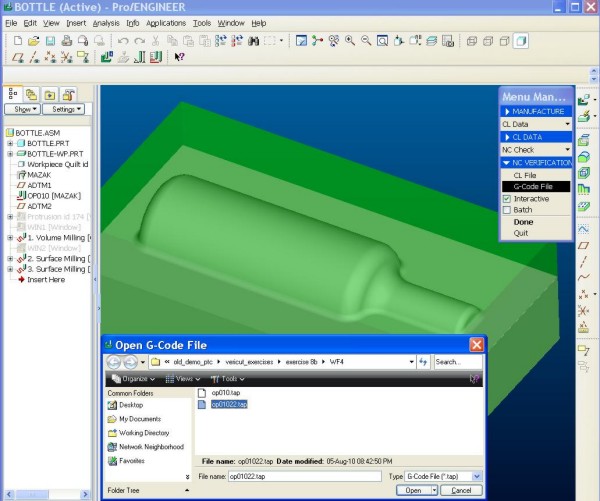Click Working Directory in Common Folders
The height and width of the screenshot is (501, 600).
[139, 433]
